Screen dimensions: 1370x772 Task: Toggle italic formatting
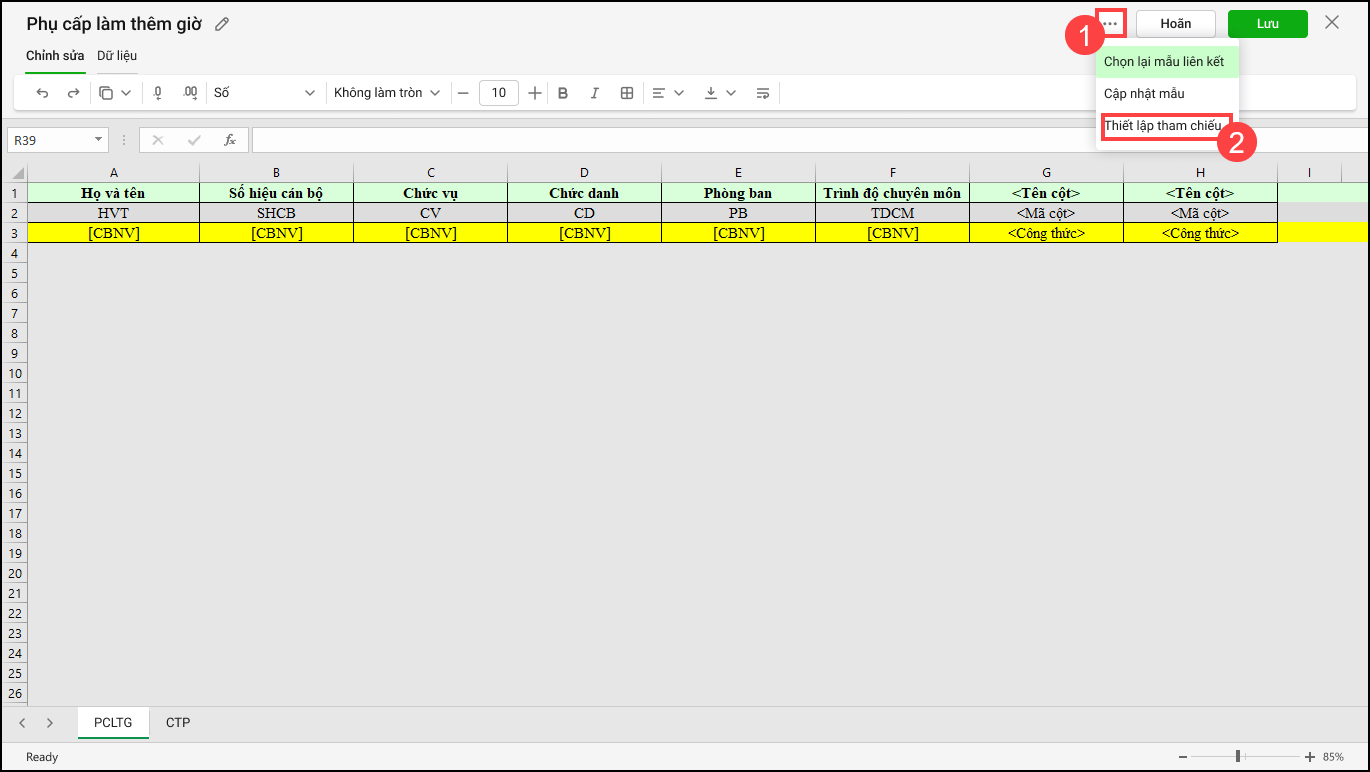(x=594, y=93)
